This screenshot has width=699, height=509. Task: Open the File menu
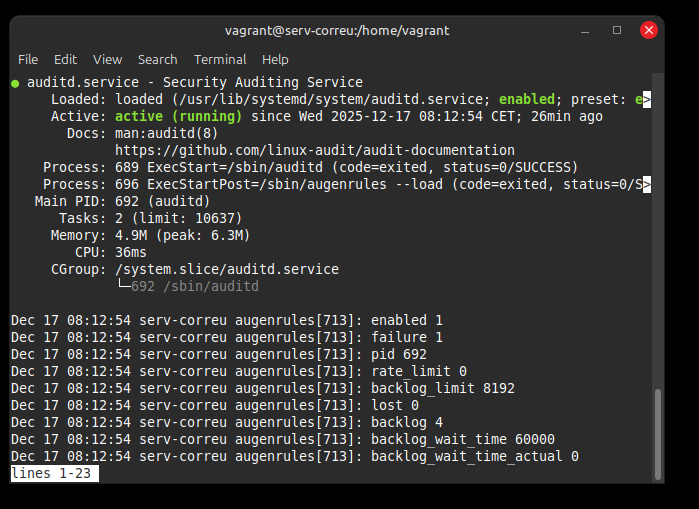pos(28,59)
